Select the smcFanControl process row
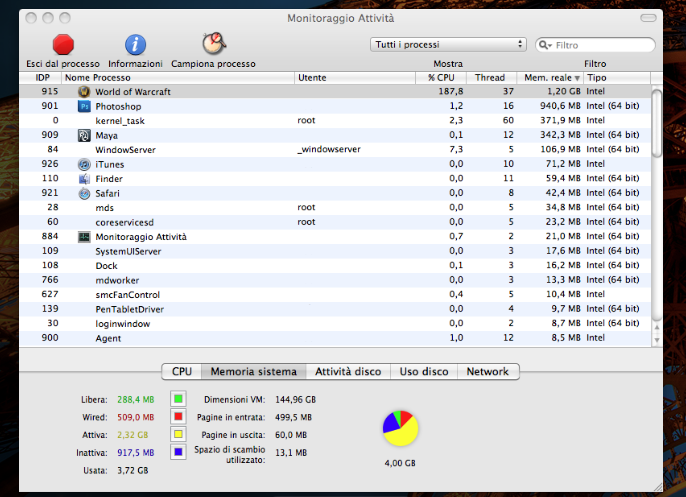 335,294
